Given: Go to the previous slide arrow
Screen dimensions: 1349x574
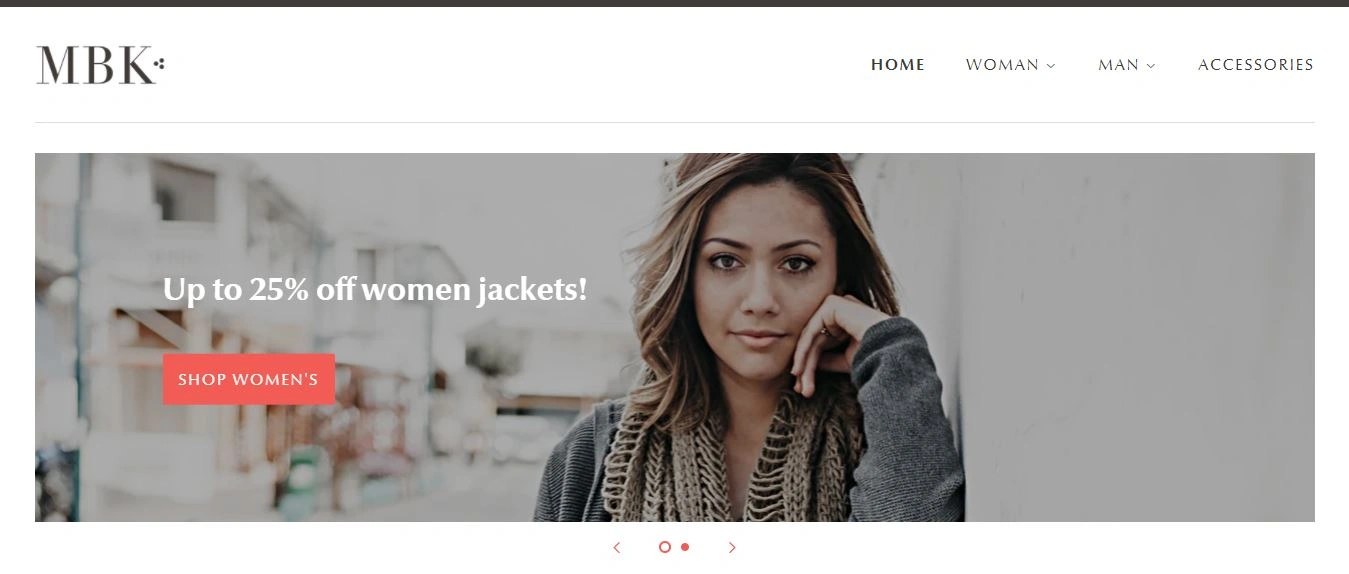Looking at the screenshot, I should (x=617, y=547).
